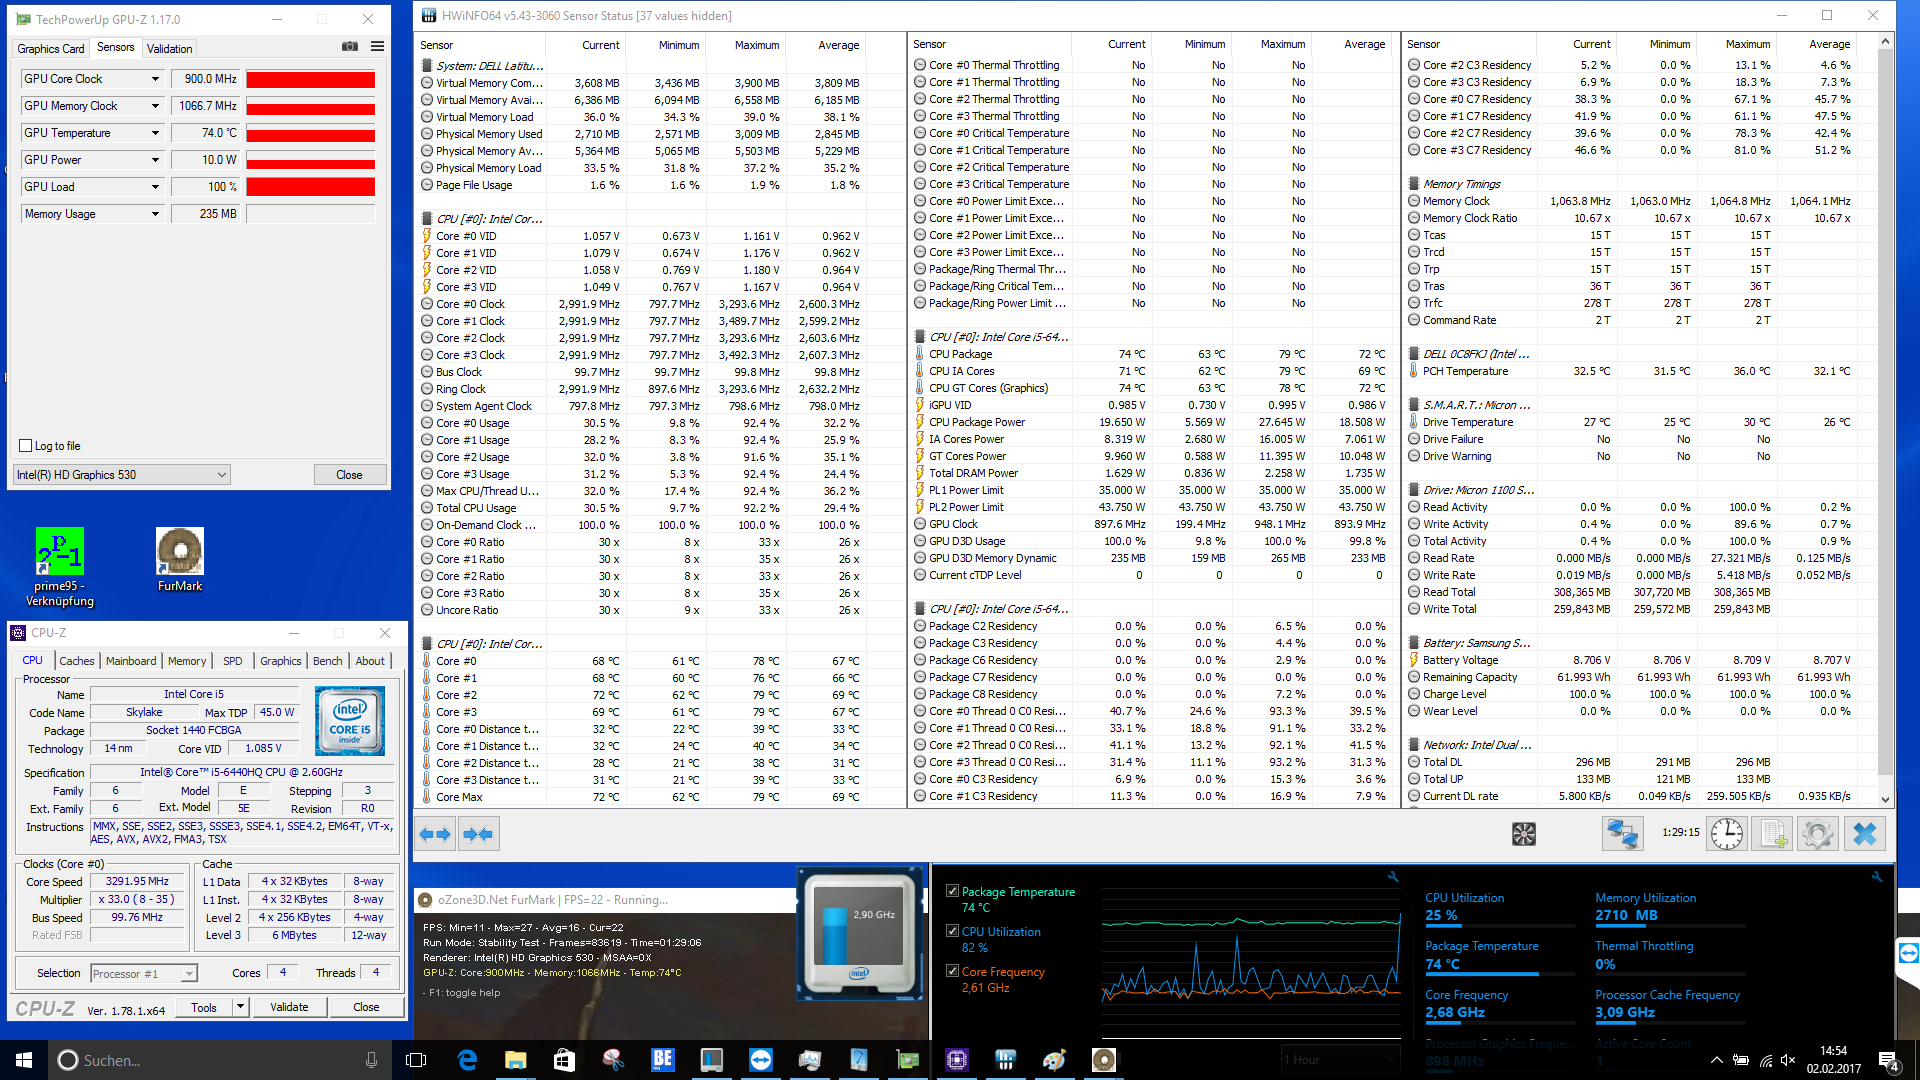Open HWiNFO network remote monitoring icon
The height and width of the screenshot is (1080, 1920).
click(x=1622, y=834)
